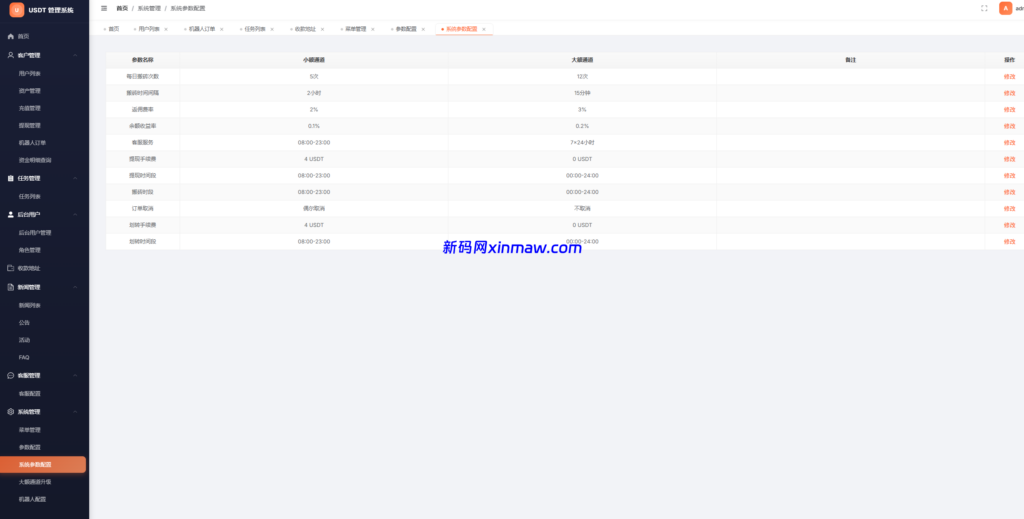
Task: Open 机器人订单 in the sidebar
Action: tap(33, 142)
